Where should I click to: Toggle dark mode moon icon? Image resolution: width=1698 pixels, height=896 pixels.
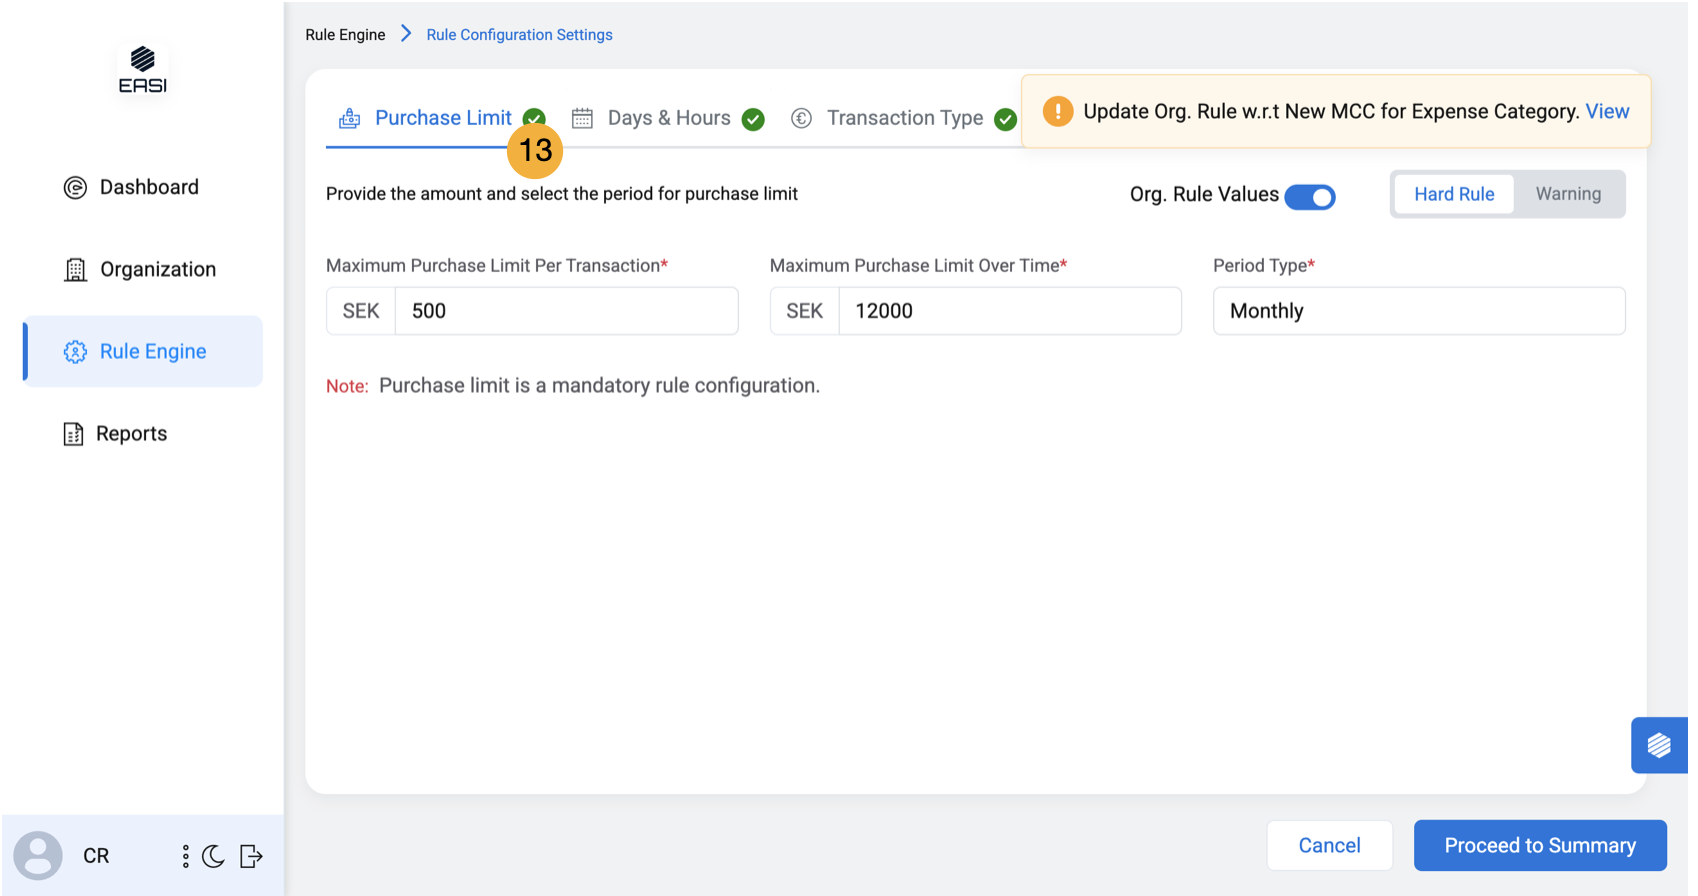pyautogui.click(x=213, y=856)
